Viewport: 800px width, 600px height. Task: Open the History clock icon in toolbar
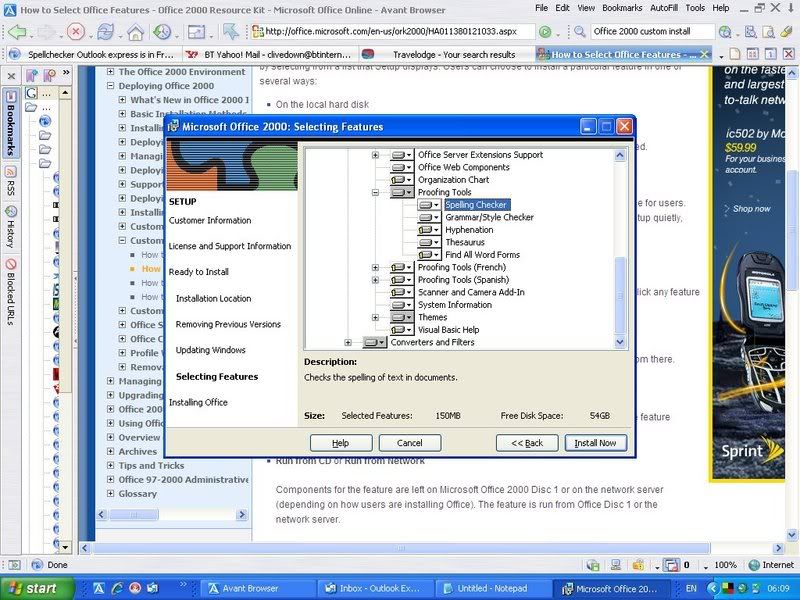(x=162, y=32)
